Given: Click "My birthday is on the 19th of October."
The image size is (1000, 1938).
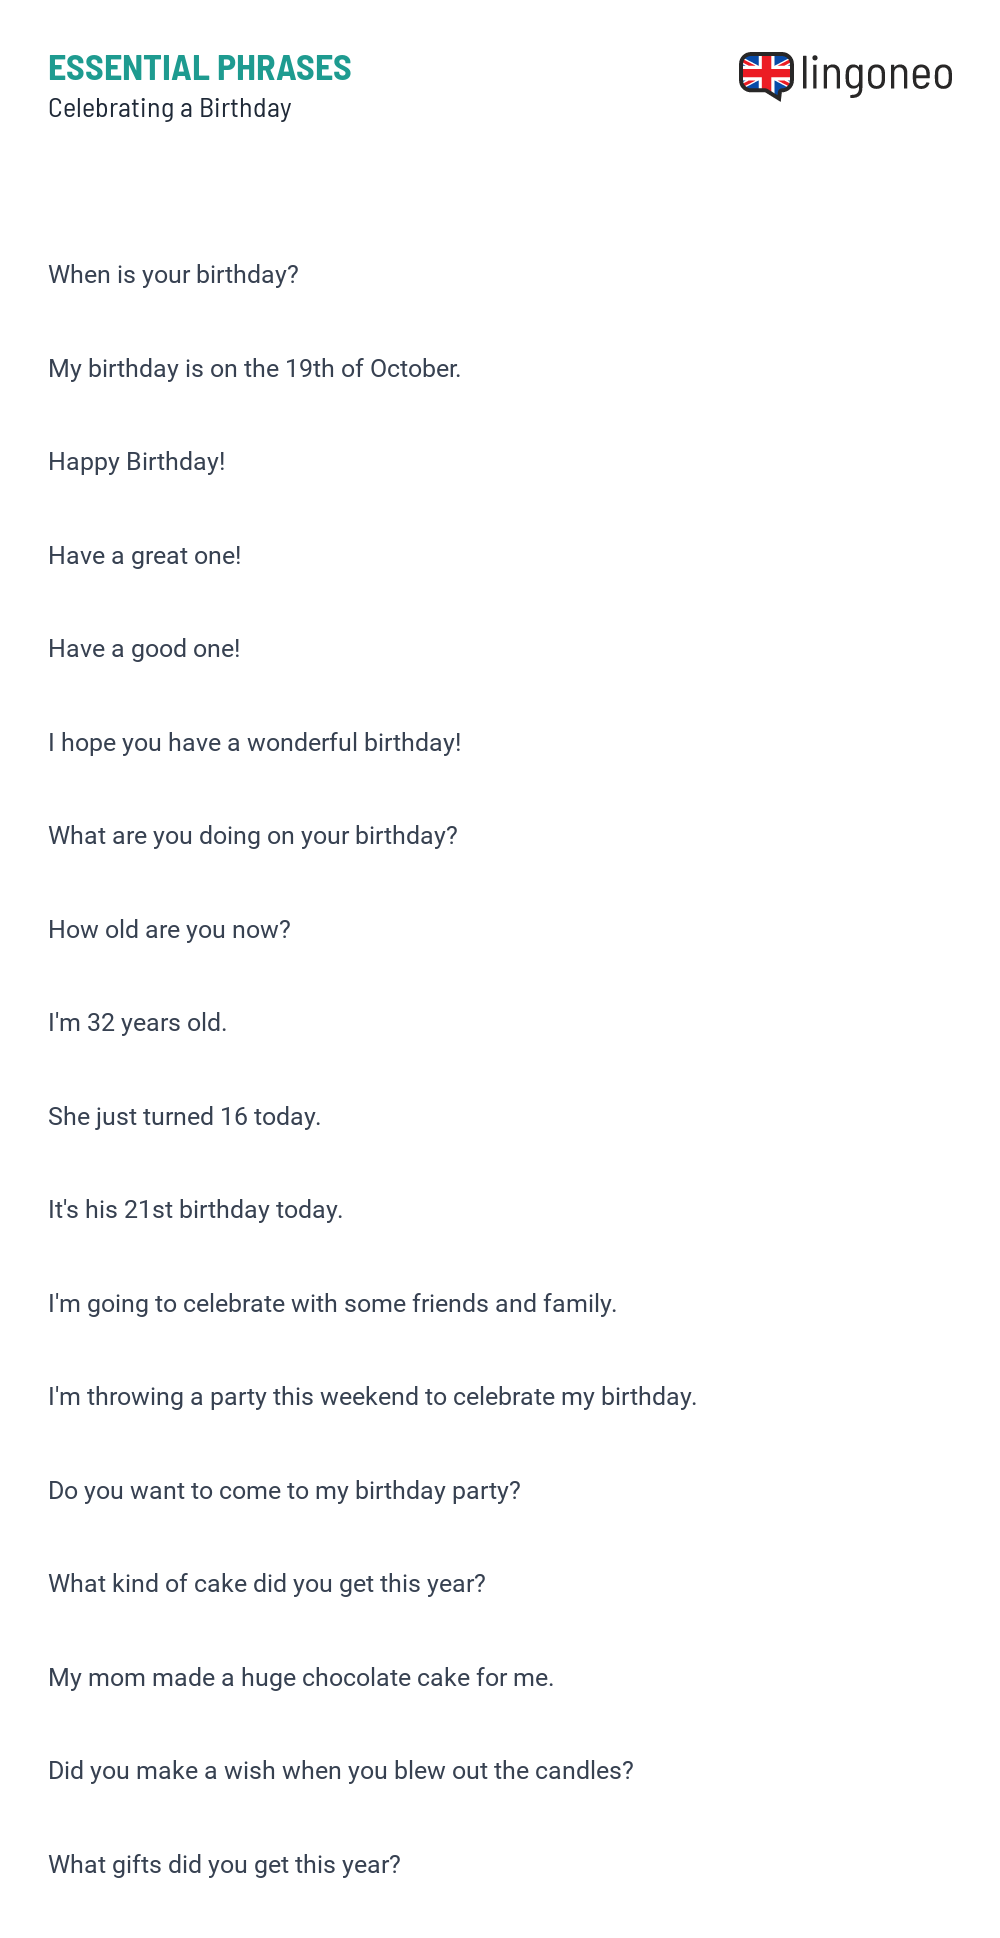Looking at the screenshot, I should pyautogui.click(x=255, y=369).
